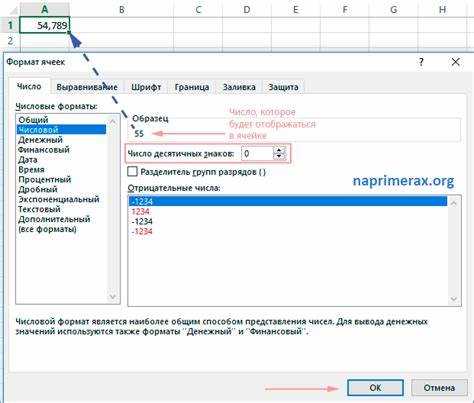Viewport: 474px width, 403px height.
Task: Enable Разделитель групп разрядов checkbox
Action: (132, 172)
